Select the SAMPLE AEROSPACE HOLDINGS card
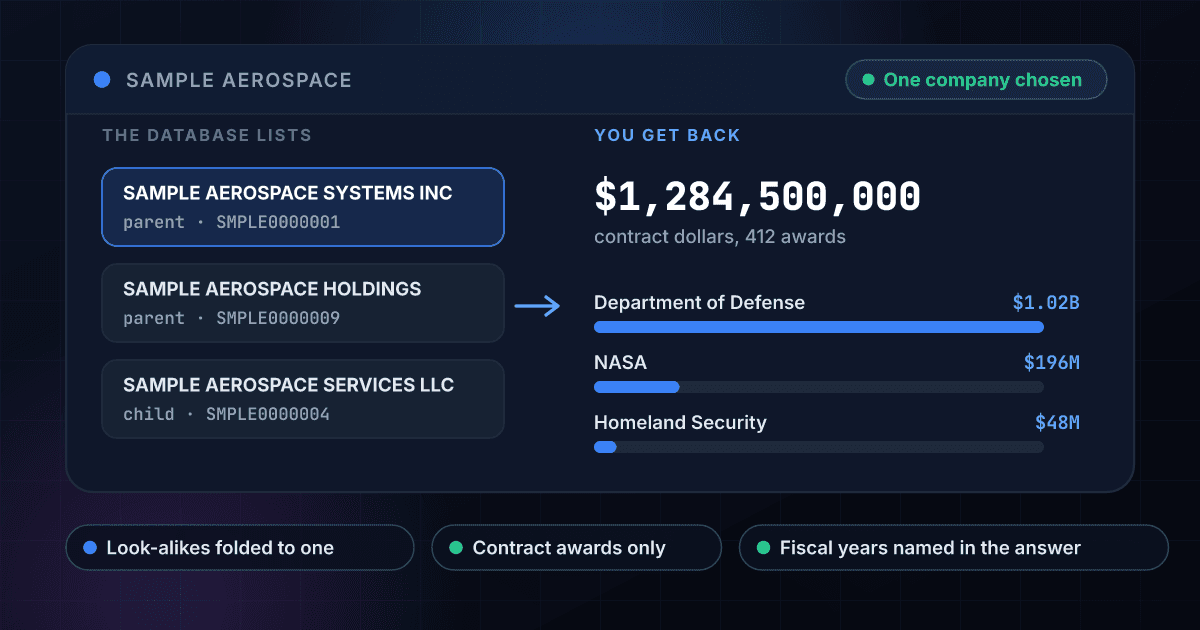Screen dimensions: 1200x630 (x=303, y=303)
